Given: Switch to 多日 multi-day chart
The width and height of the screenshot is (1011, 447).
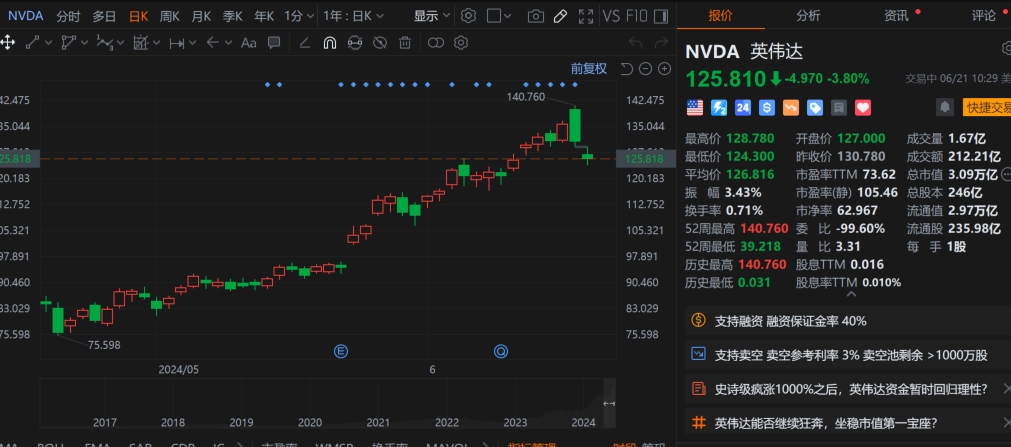Looking at the screenshot, I should click(x=104, y=16).
